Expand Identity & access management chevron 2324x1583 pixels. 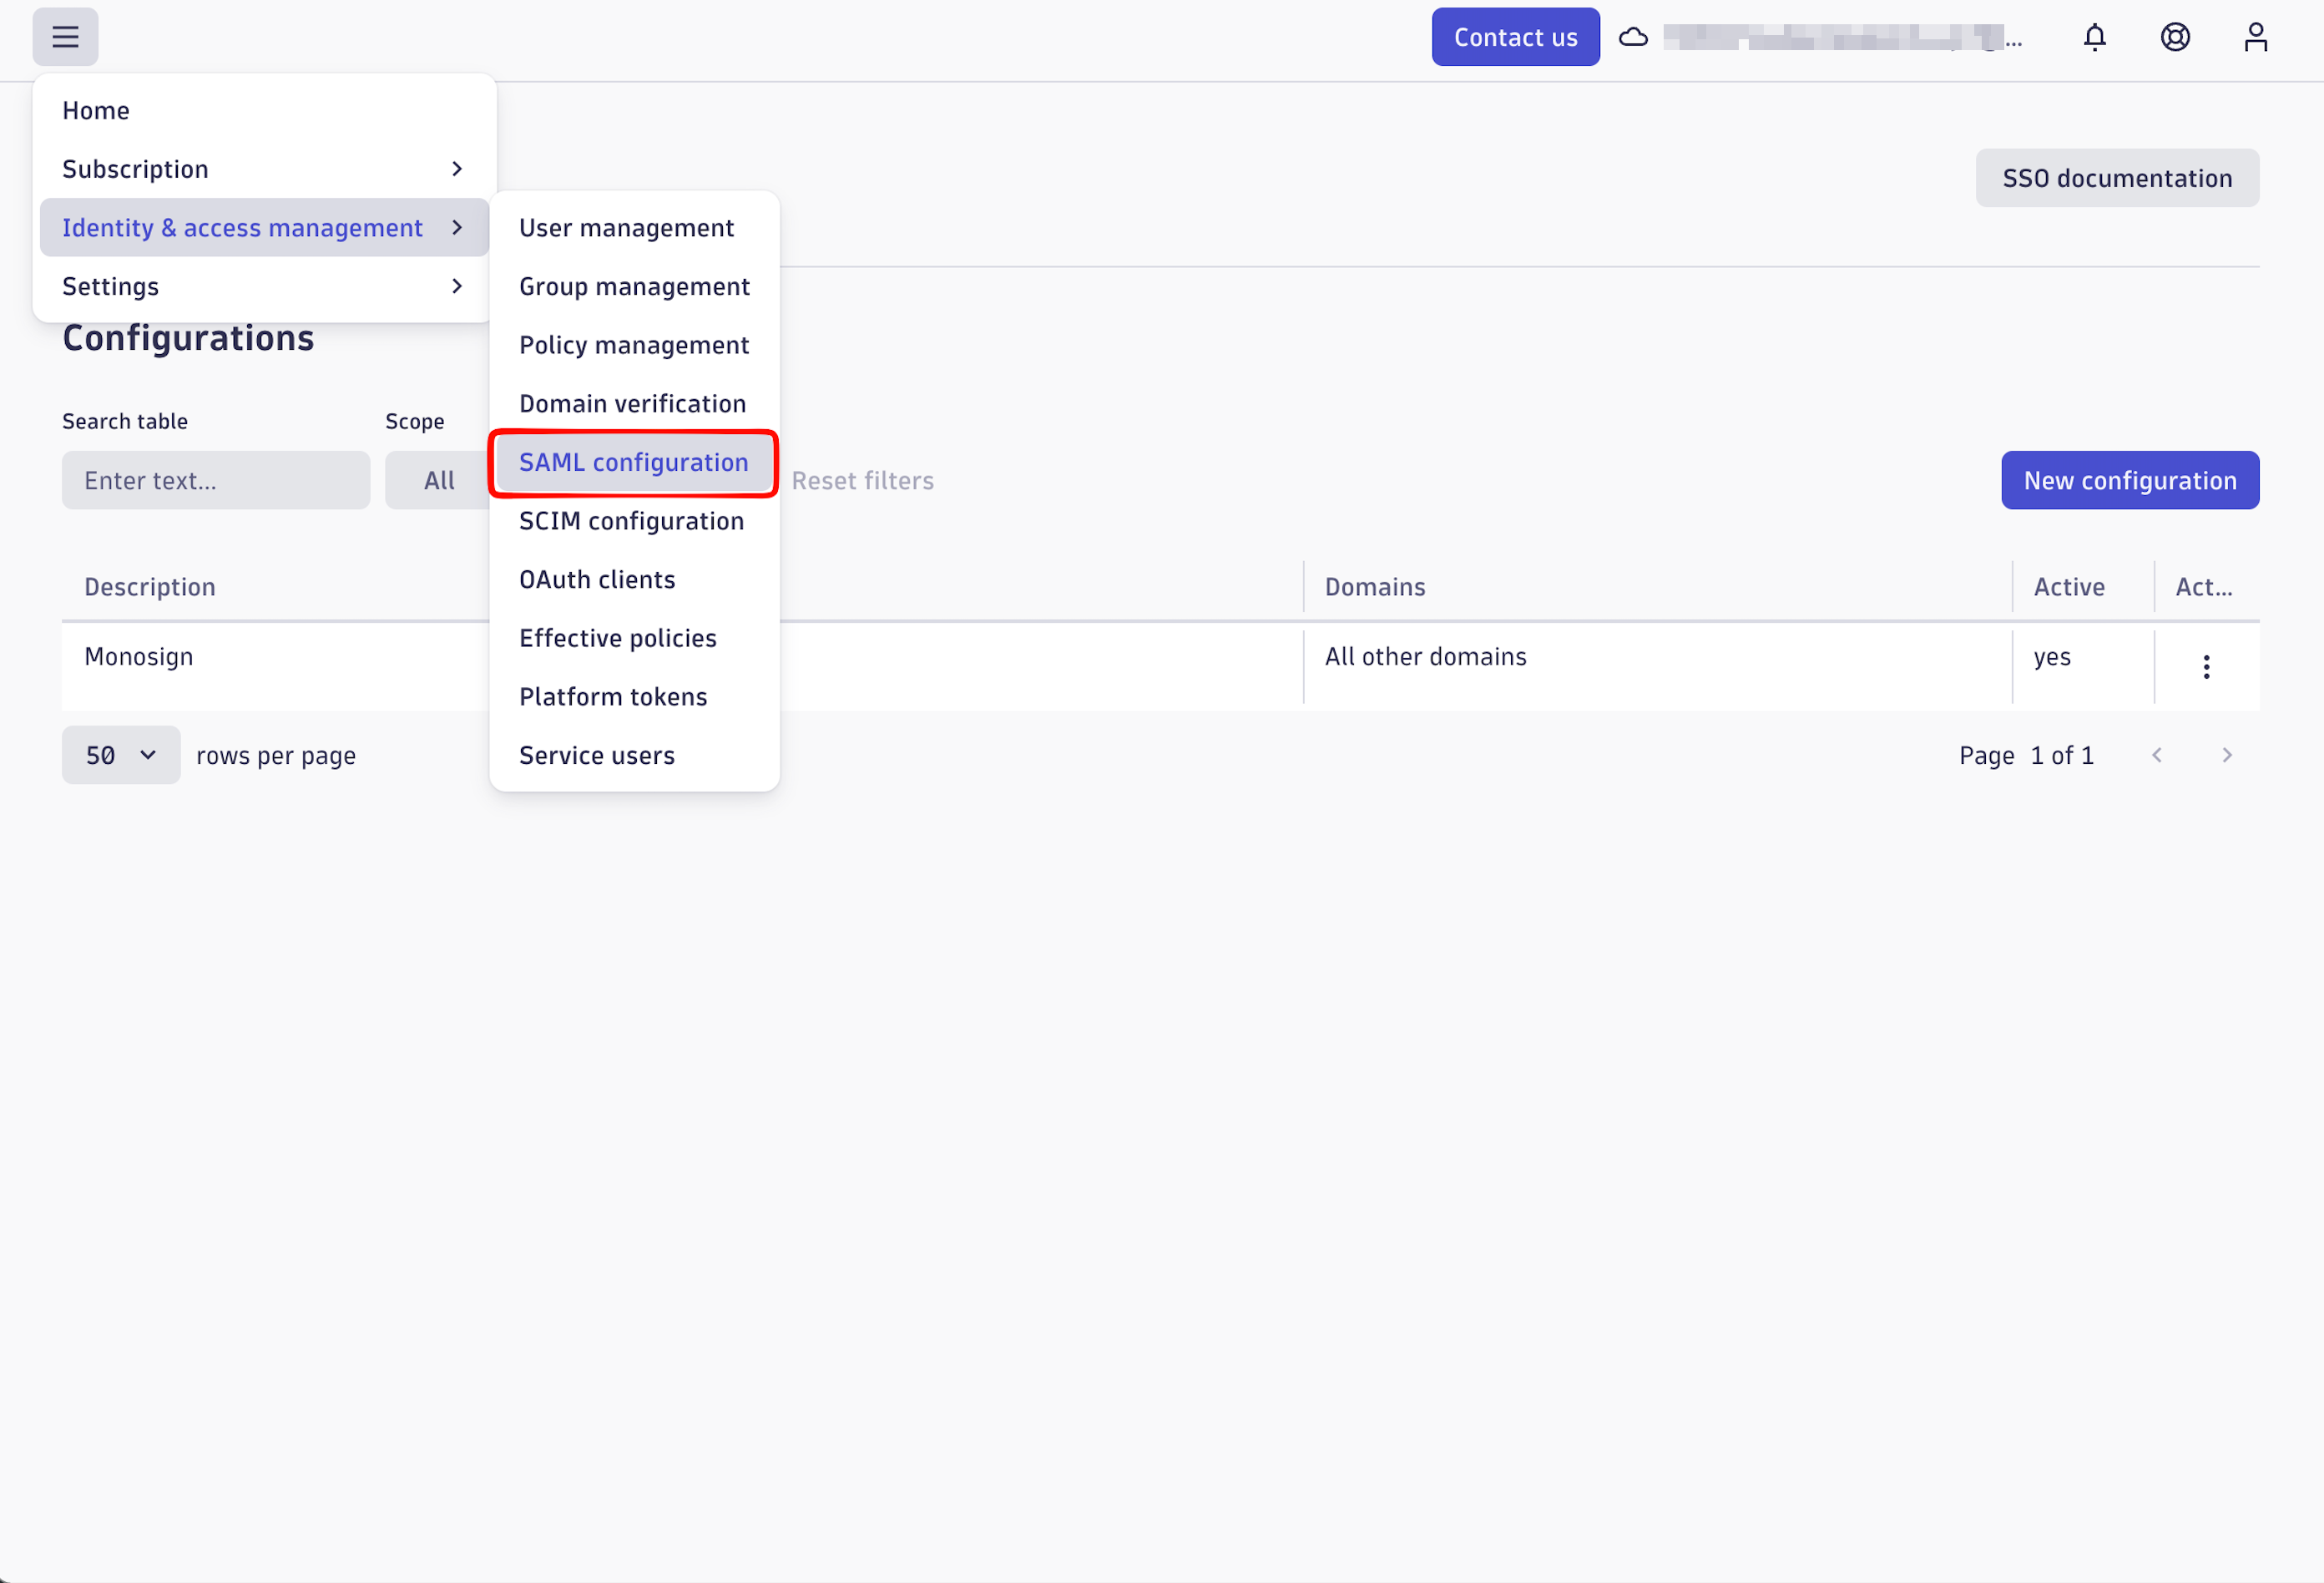point(457,228)
